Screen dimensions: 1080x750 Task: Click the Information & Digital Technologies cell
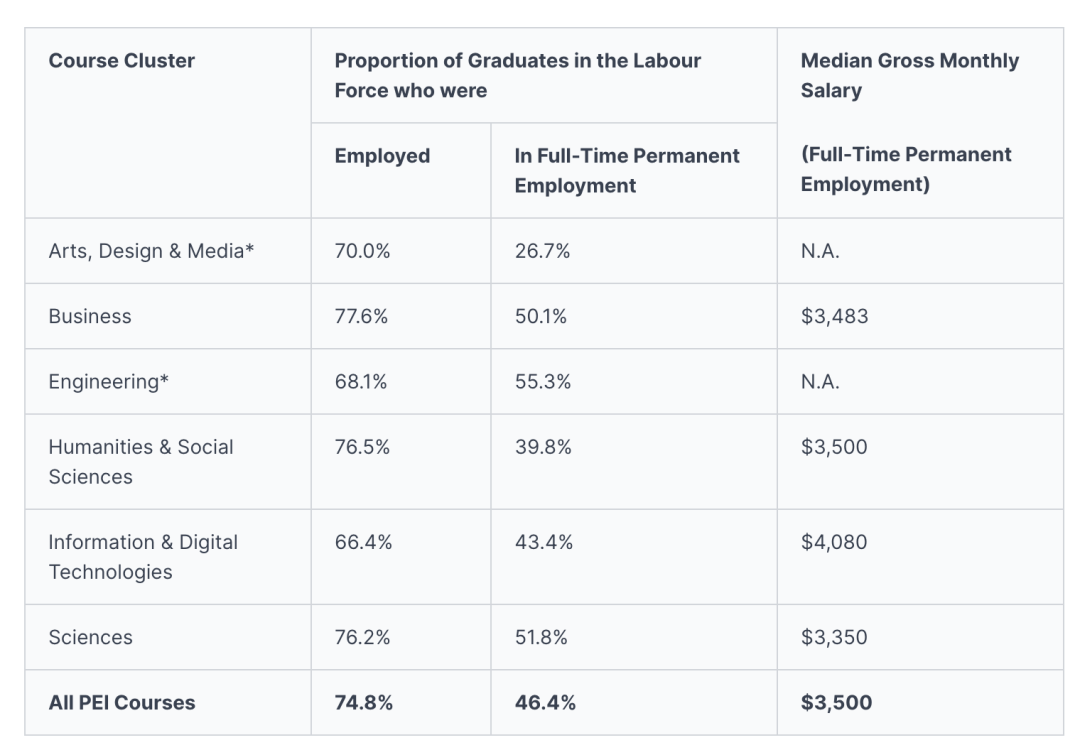click(143, 556)
